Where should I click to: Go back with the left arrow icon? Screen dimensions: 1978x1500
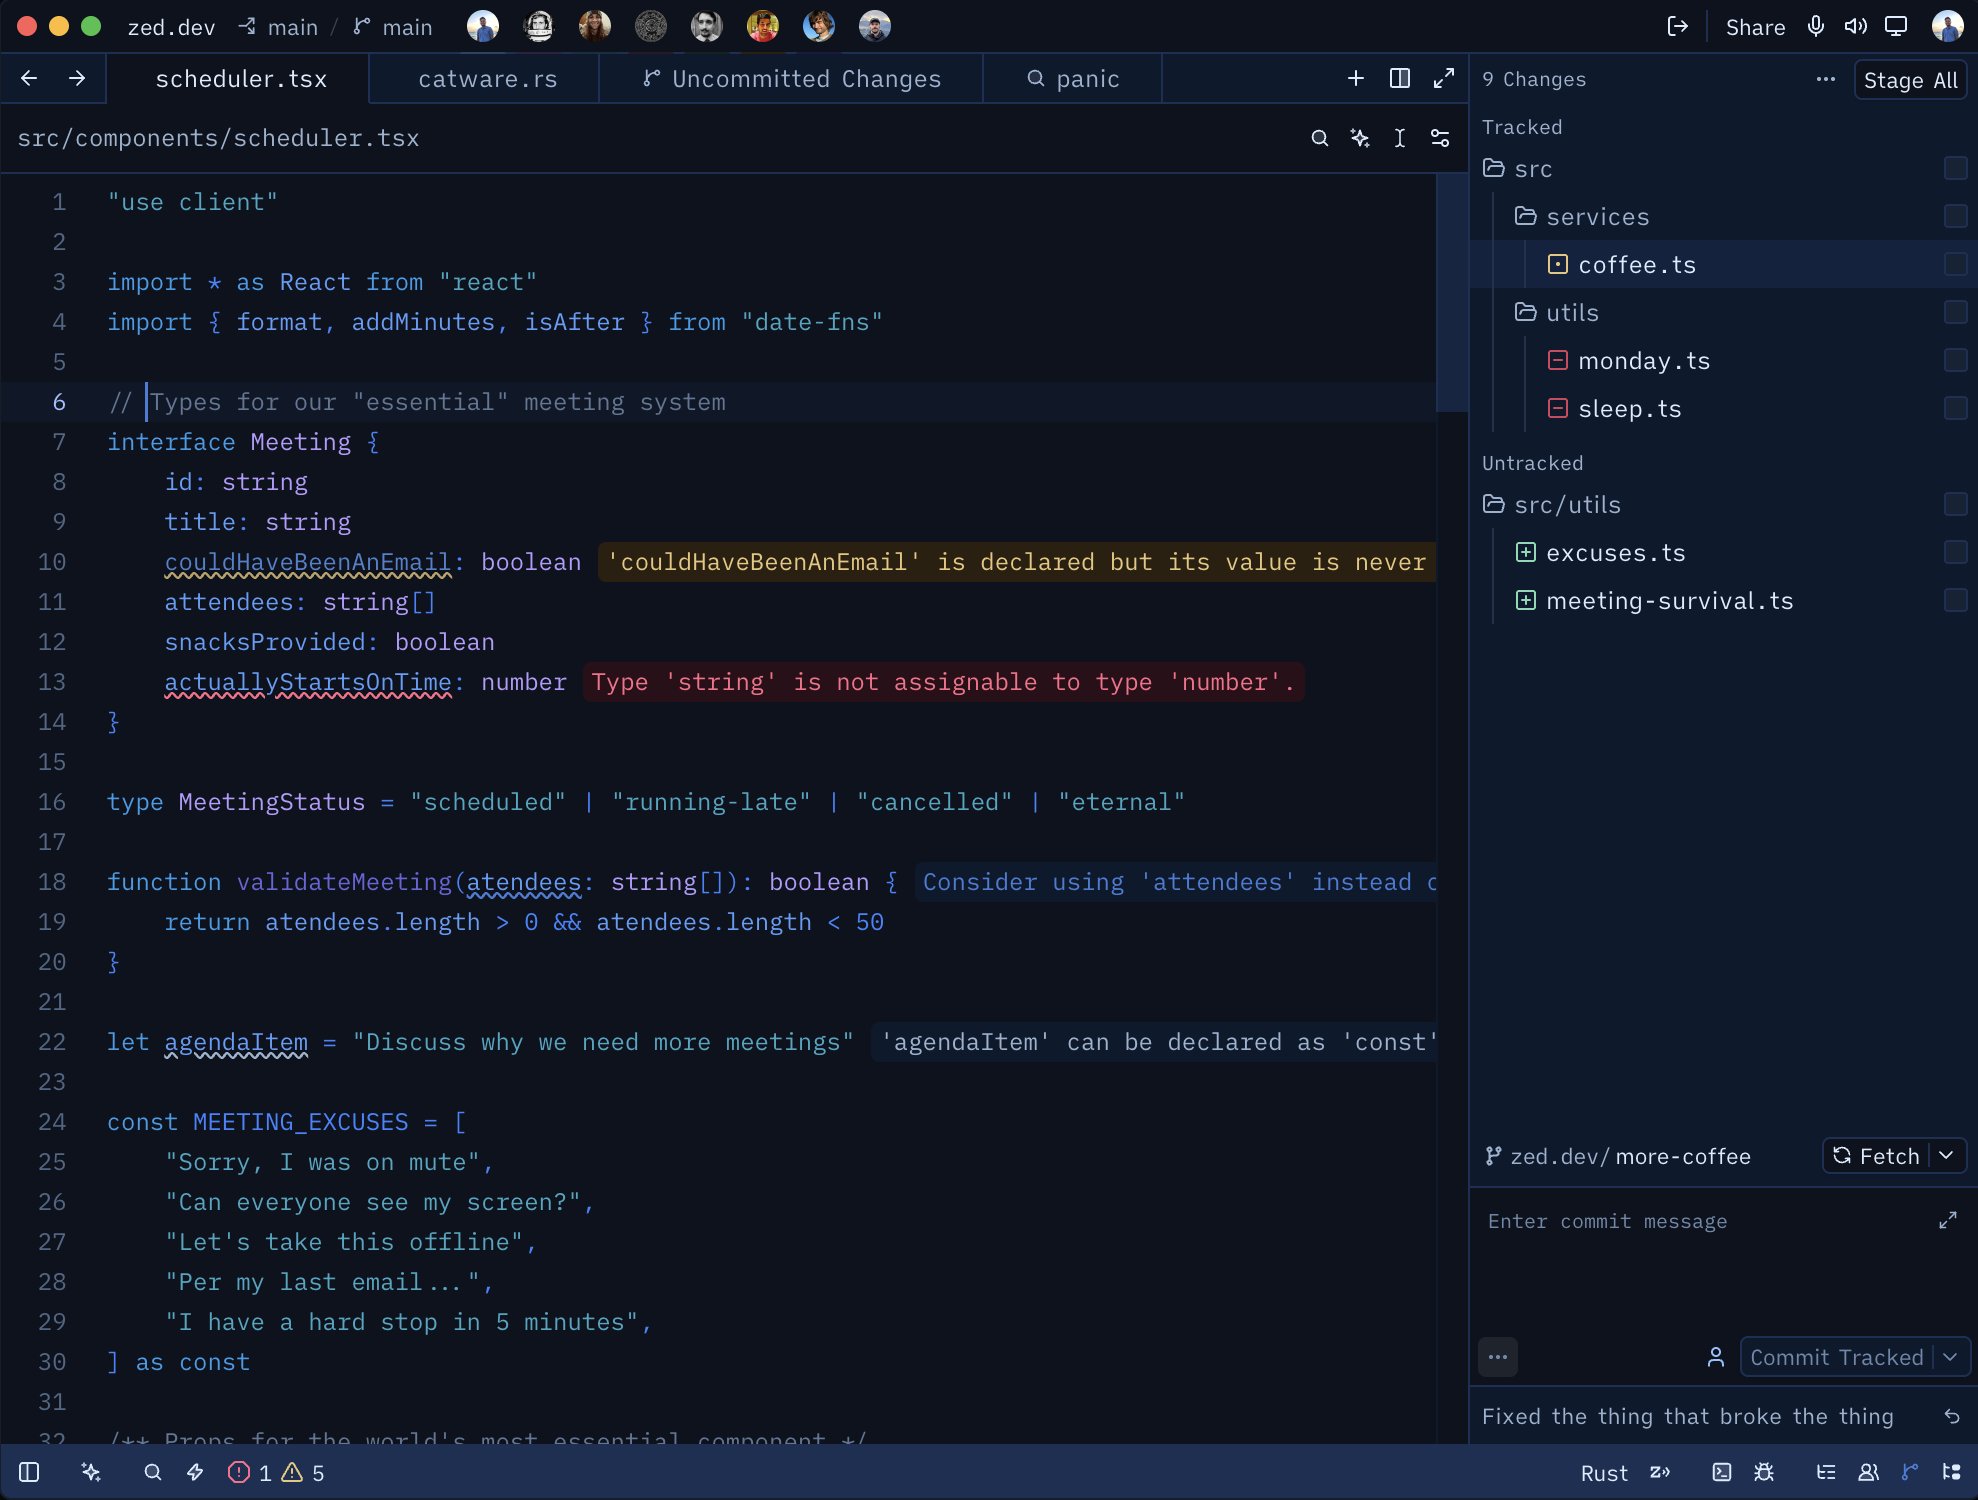29,78
